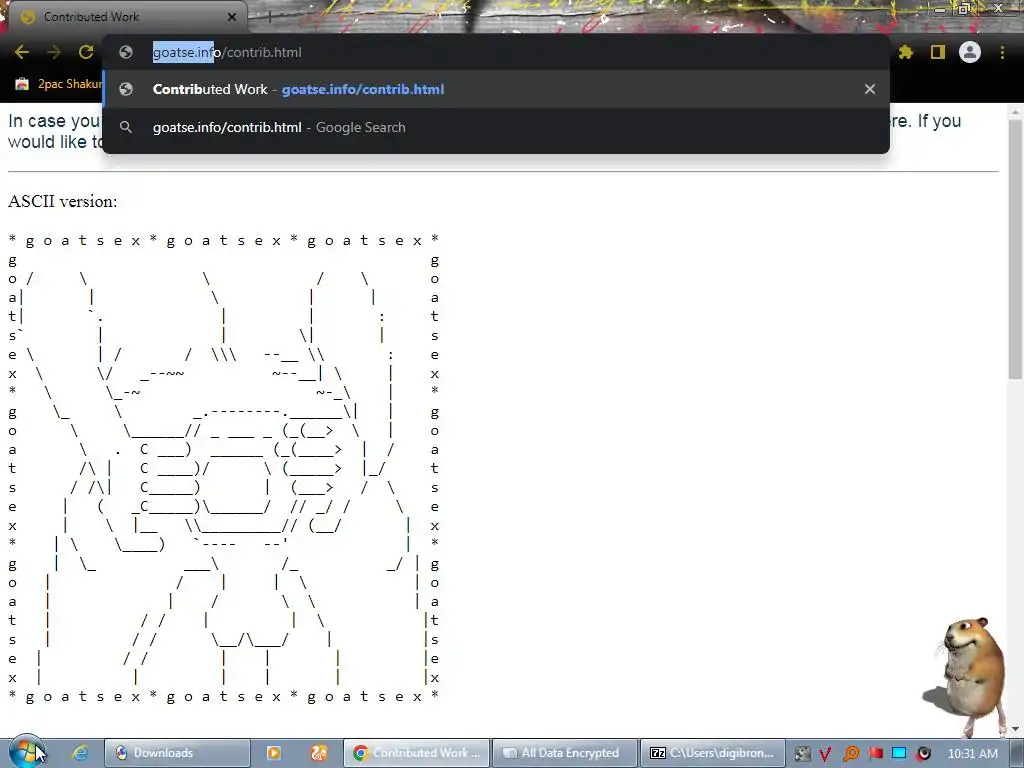This screenshot has height=768, width=1024.
Task: Click the scrollbar down arrow
Action: [1015, 728]
